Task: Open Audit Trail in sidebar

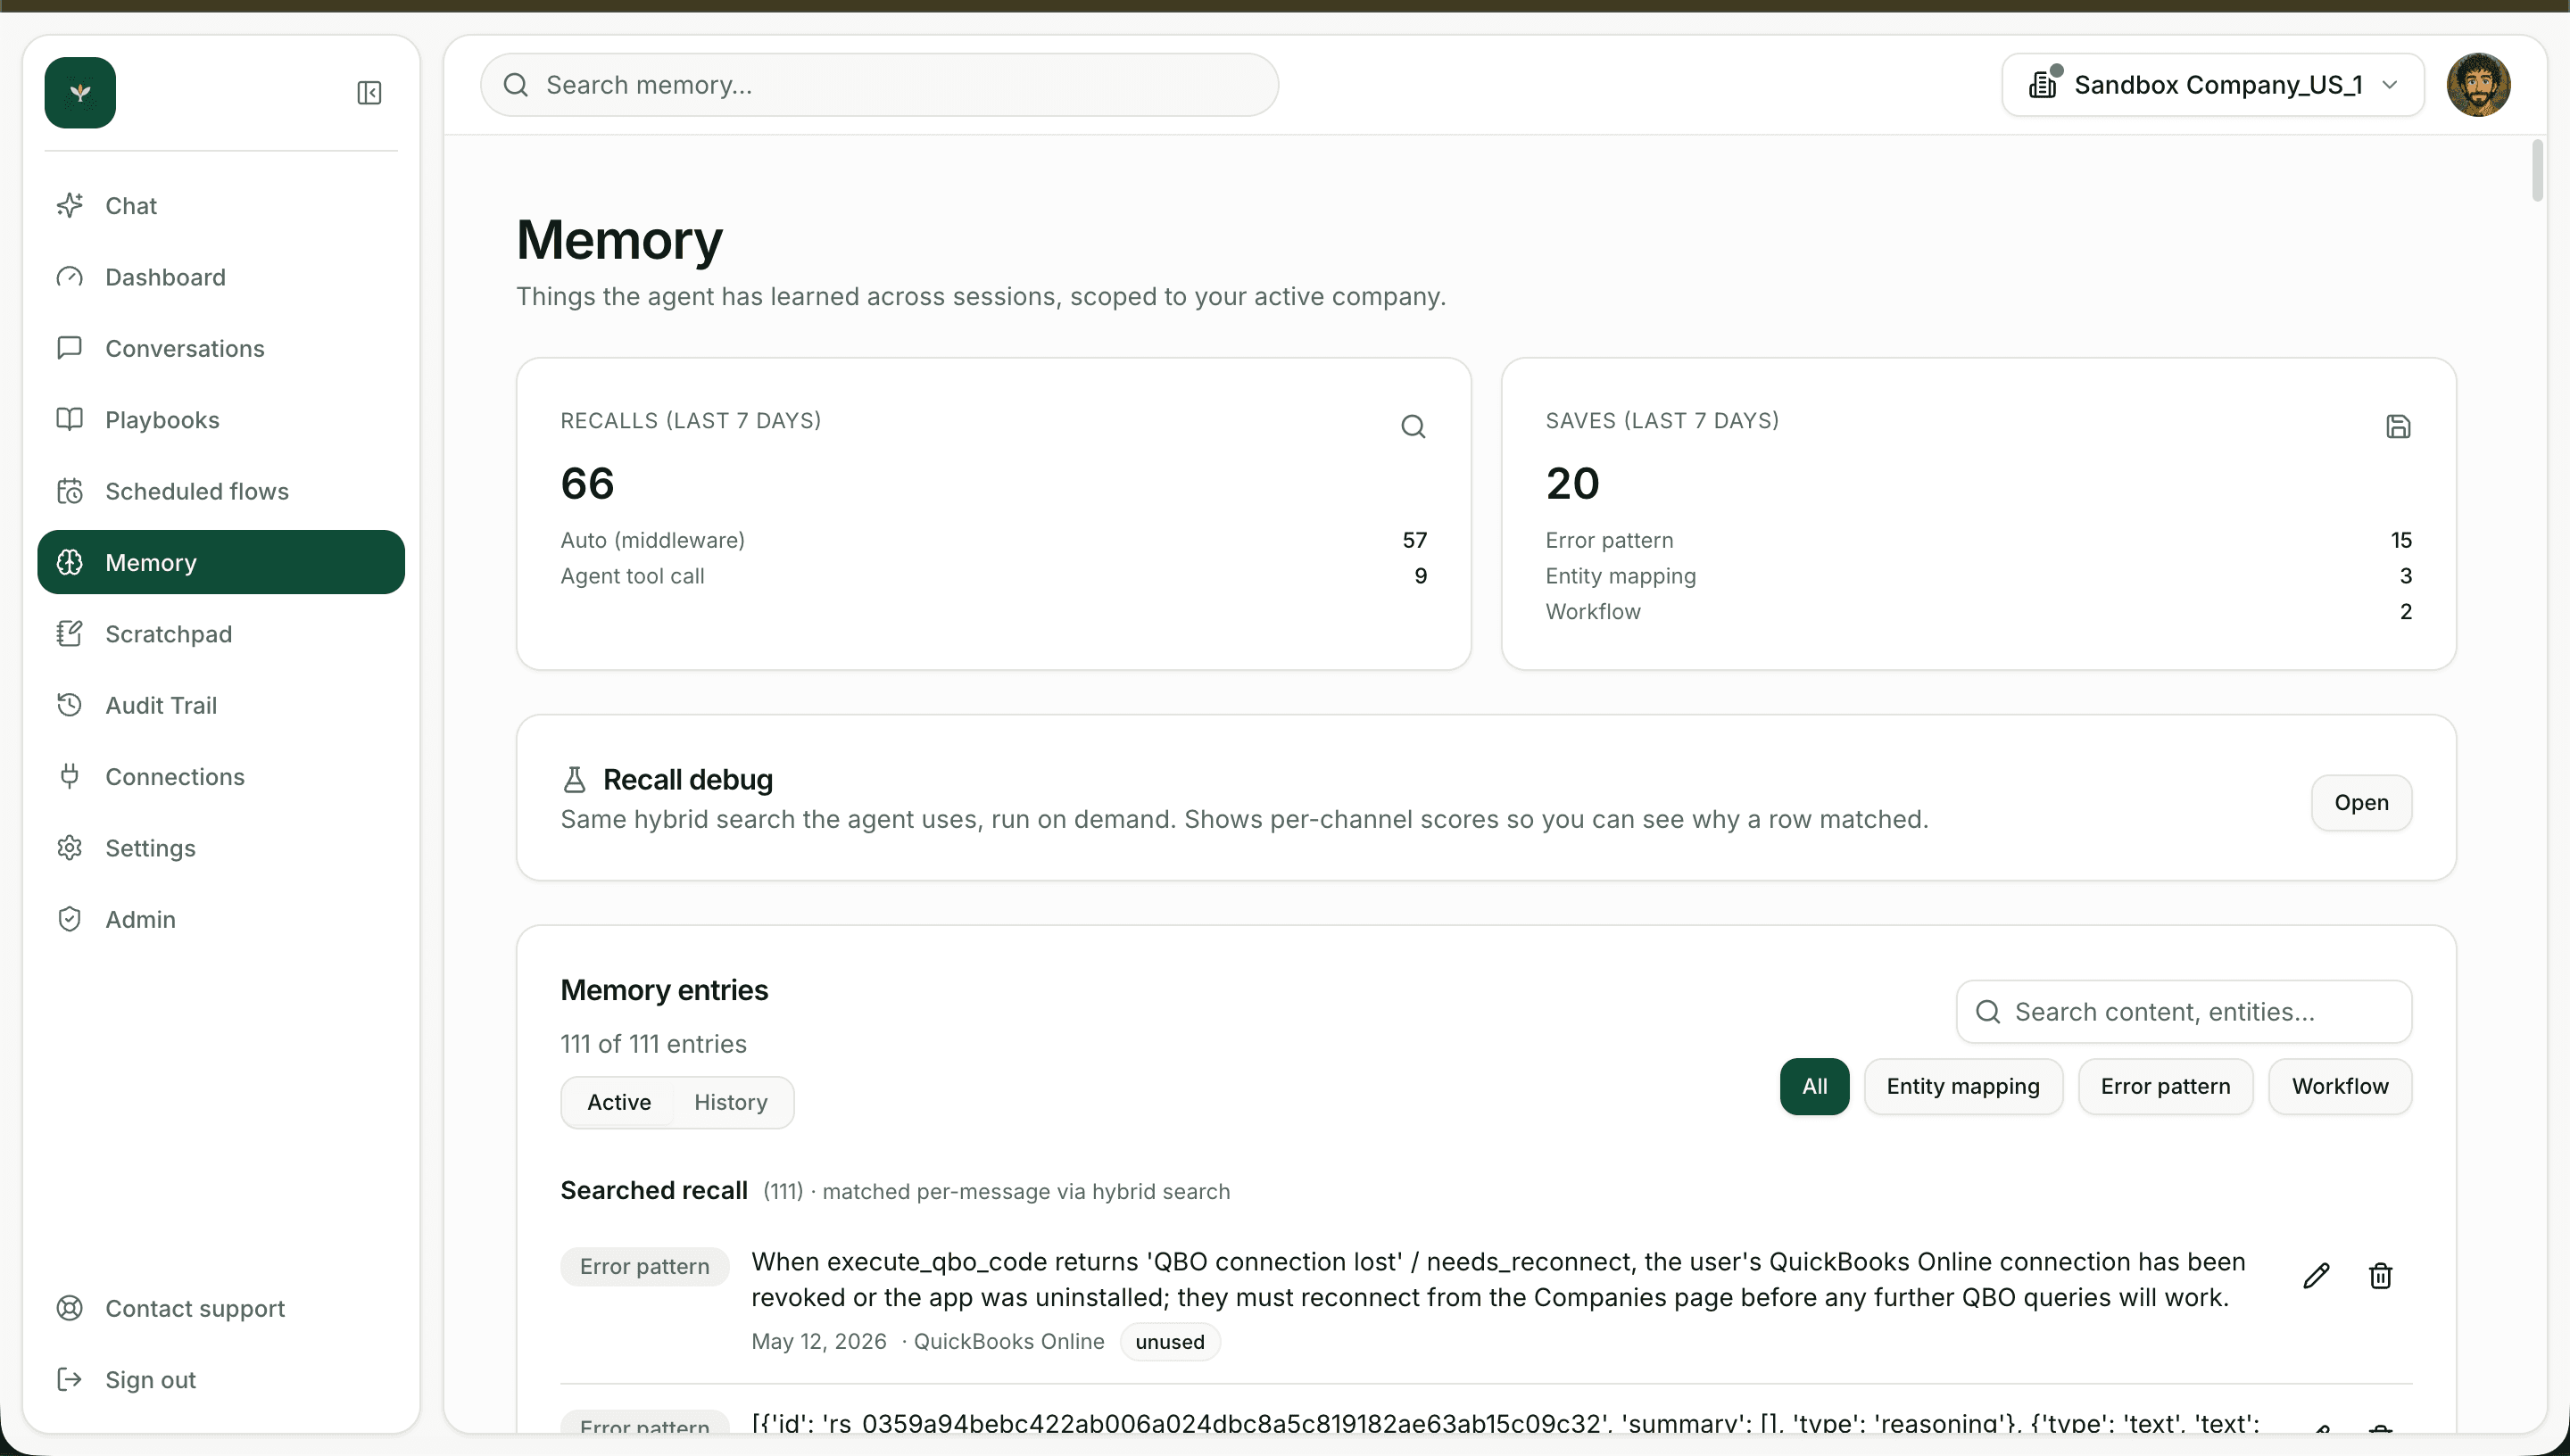Action: (221, 705)
